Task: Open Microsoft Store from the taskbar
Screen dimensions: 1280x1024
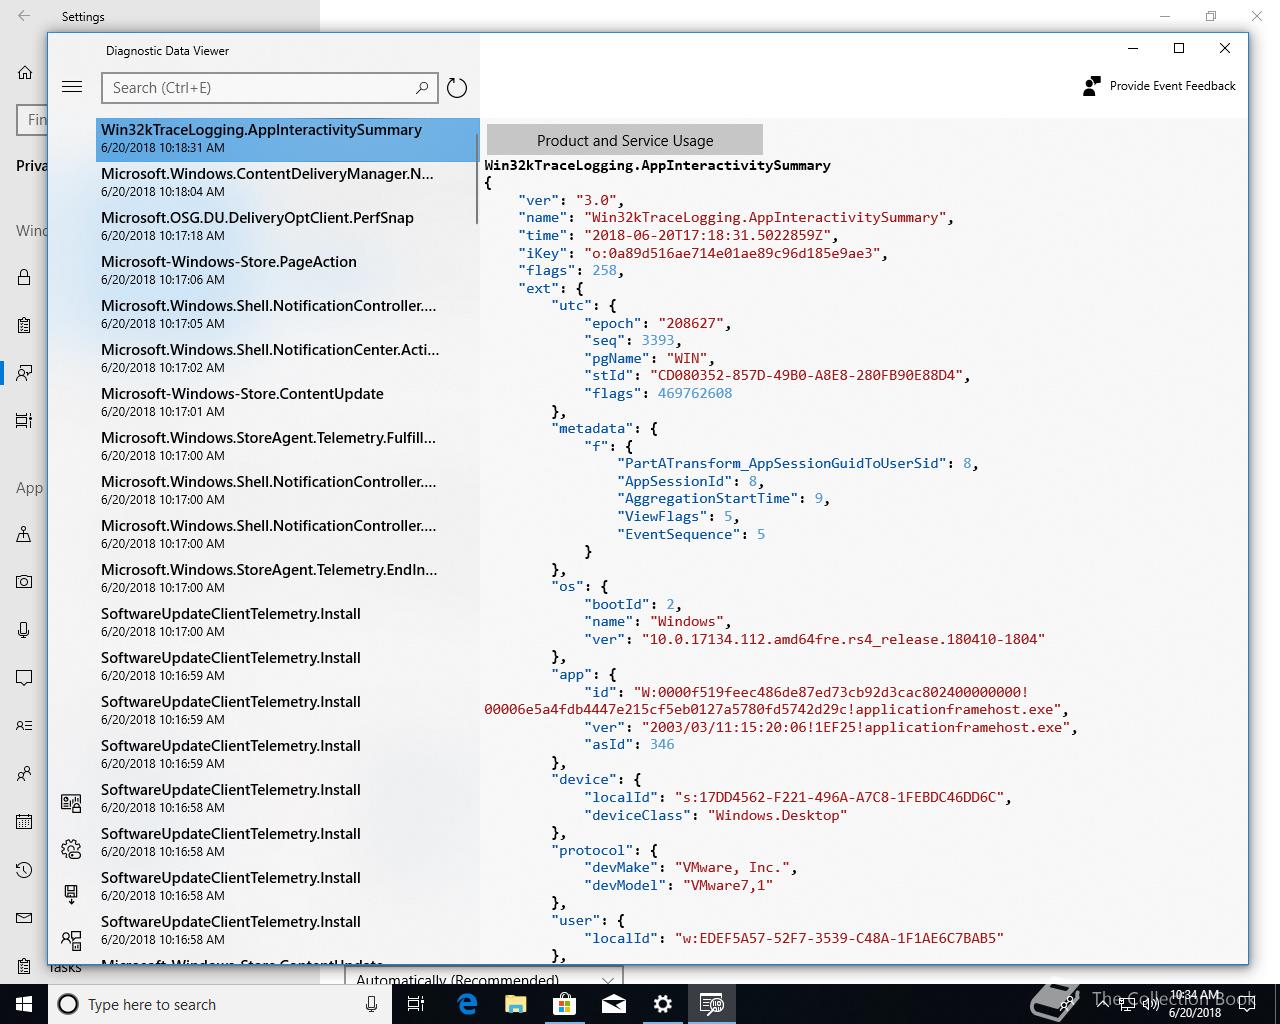Action: tap(565, 1004)
